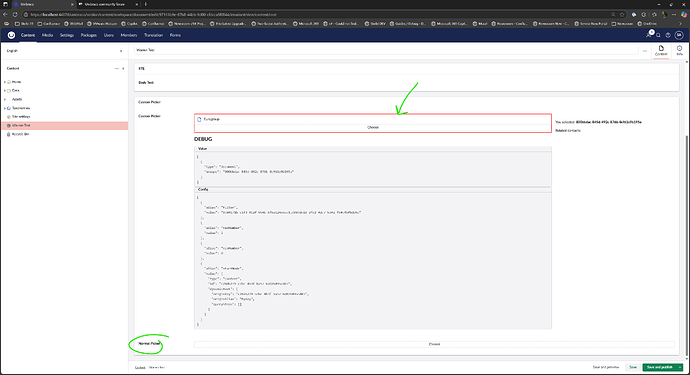This screenshot has height=375, width=690.
Task: Click the selected document item in Custom Picker
Action: coord(373,119)
